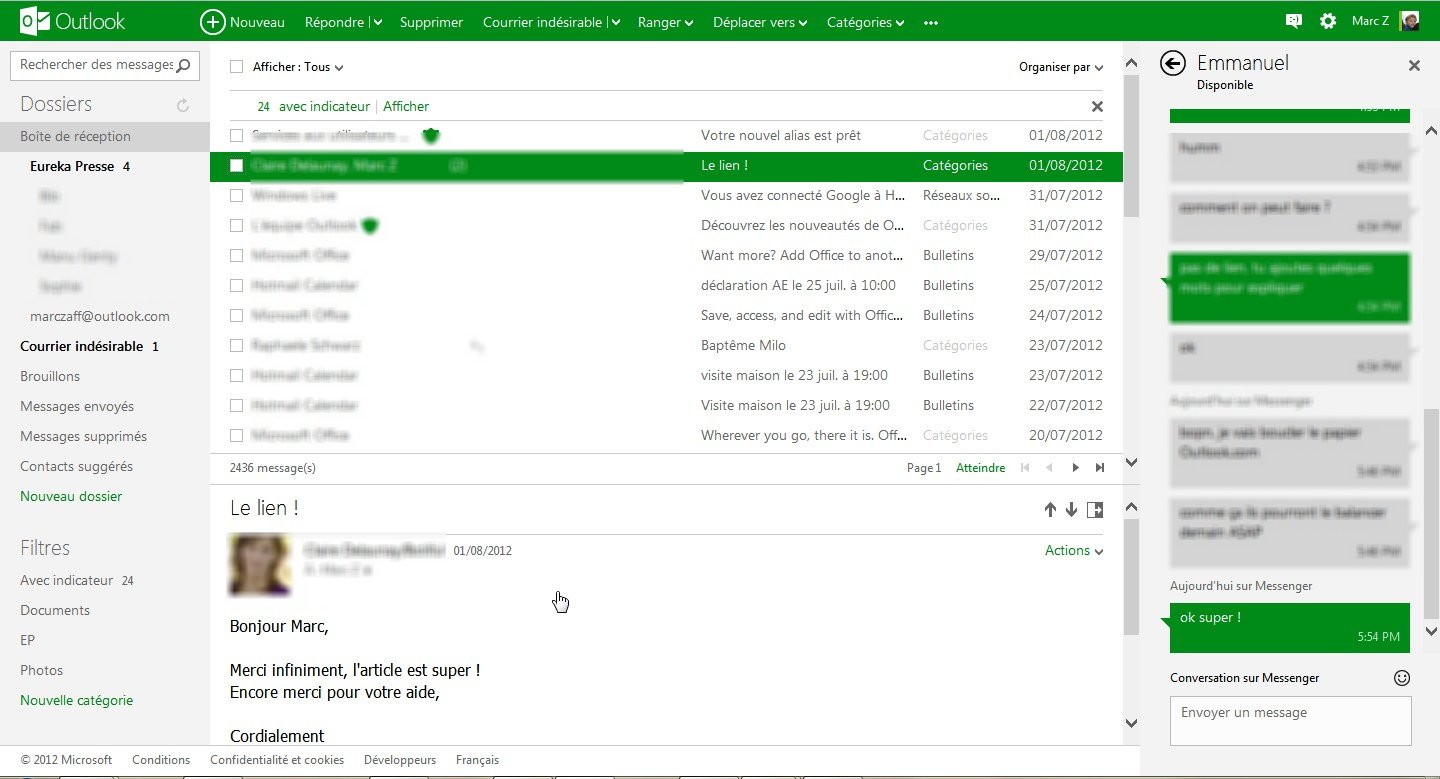Open the Messenger chat icon in header
Viewport: 1440px width, 779px height.
click(1293, 21)
